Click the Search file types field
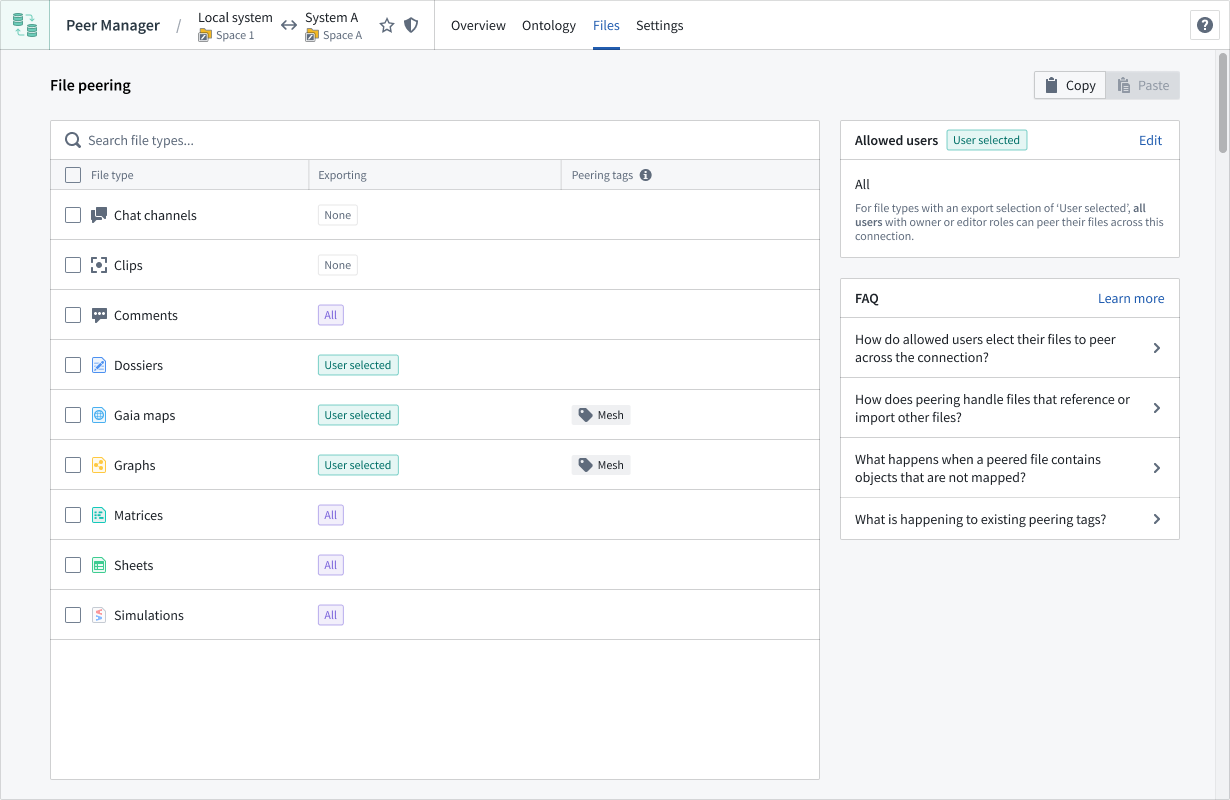The height and width of the screenshot is (800, 1230). click(x=435, y=140)
